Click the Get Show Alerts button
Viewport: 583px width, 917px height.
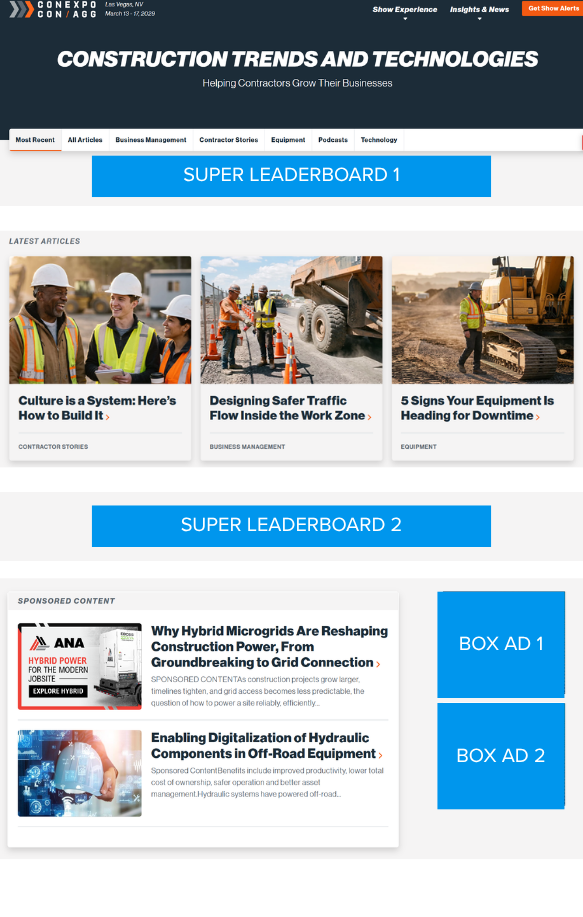553,8
